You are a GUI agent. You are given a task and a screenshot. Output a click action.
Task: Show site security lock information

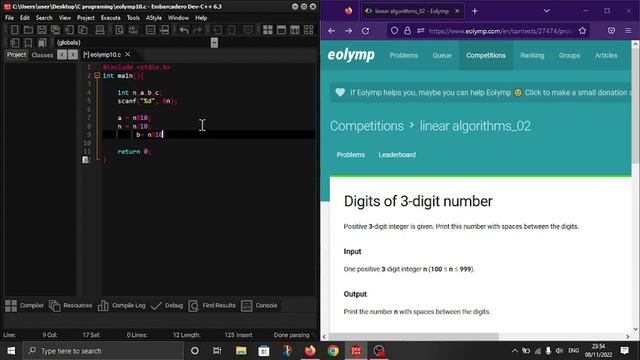[407, 31]
